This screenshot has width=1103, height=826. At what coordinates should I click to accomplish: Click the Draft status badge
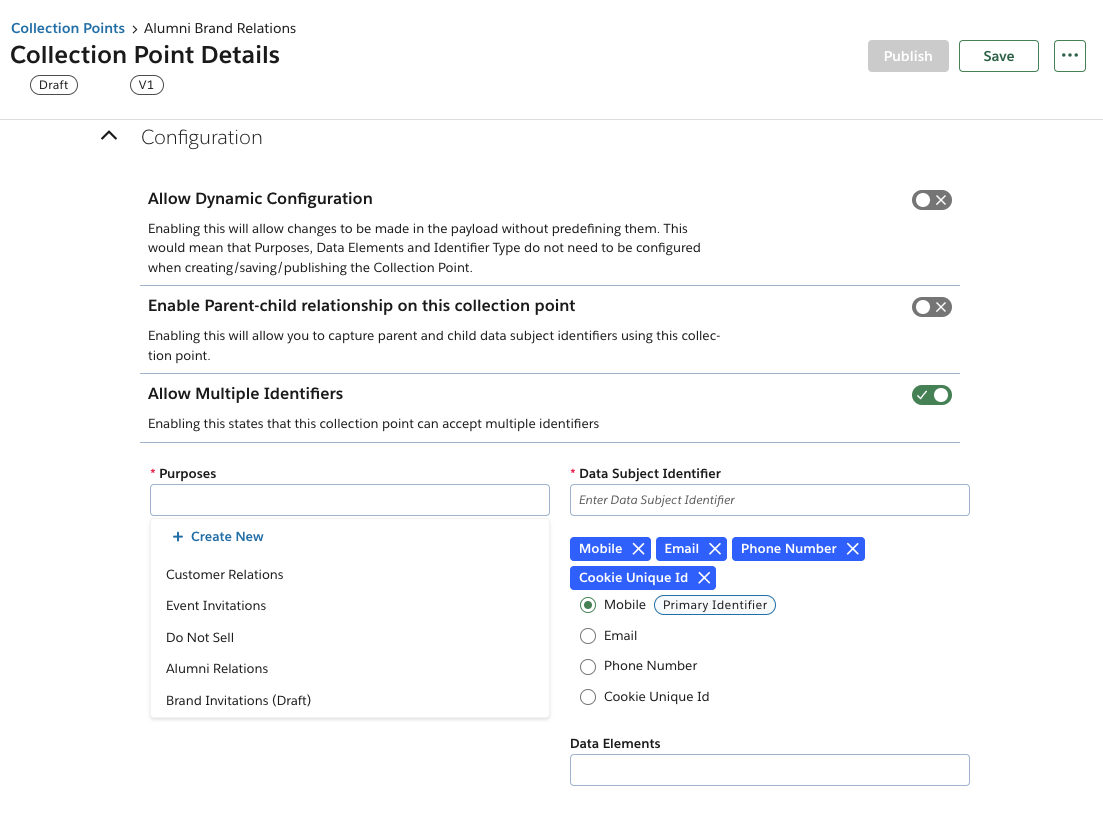tap(53, 84)
